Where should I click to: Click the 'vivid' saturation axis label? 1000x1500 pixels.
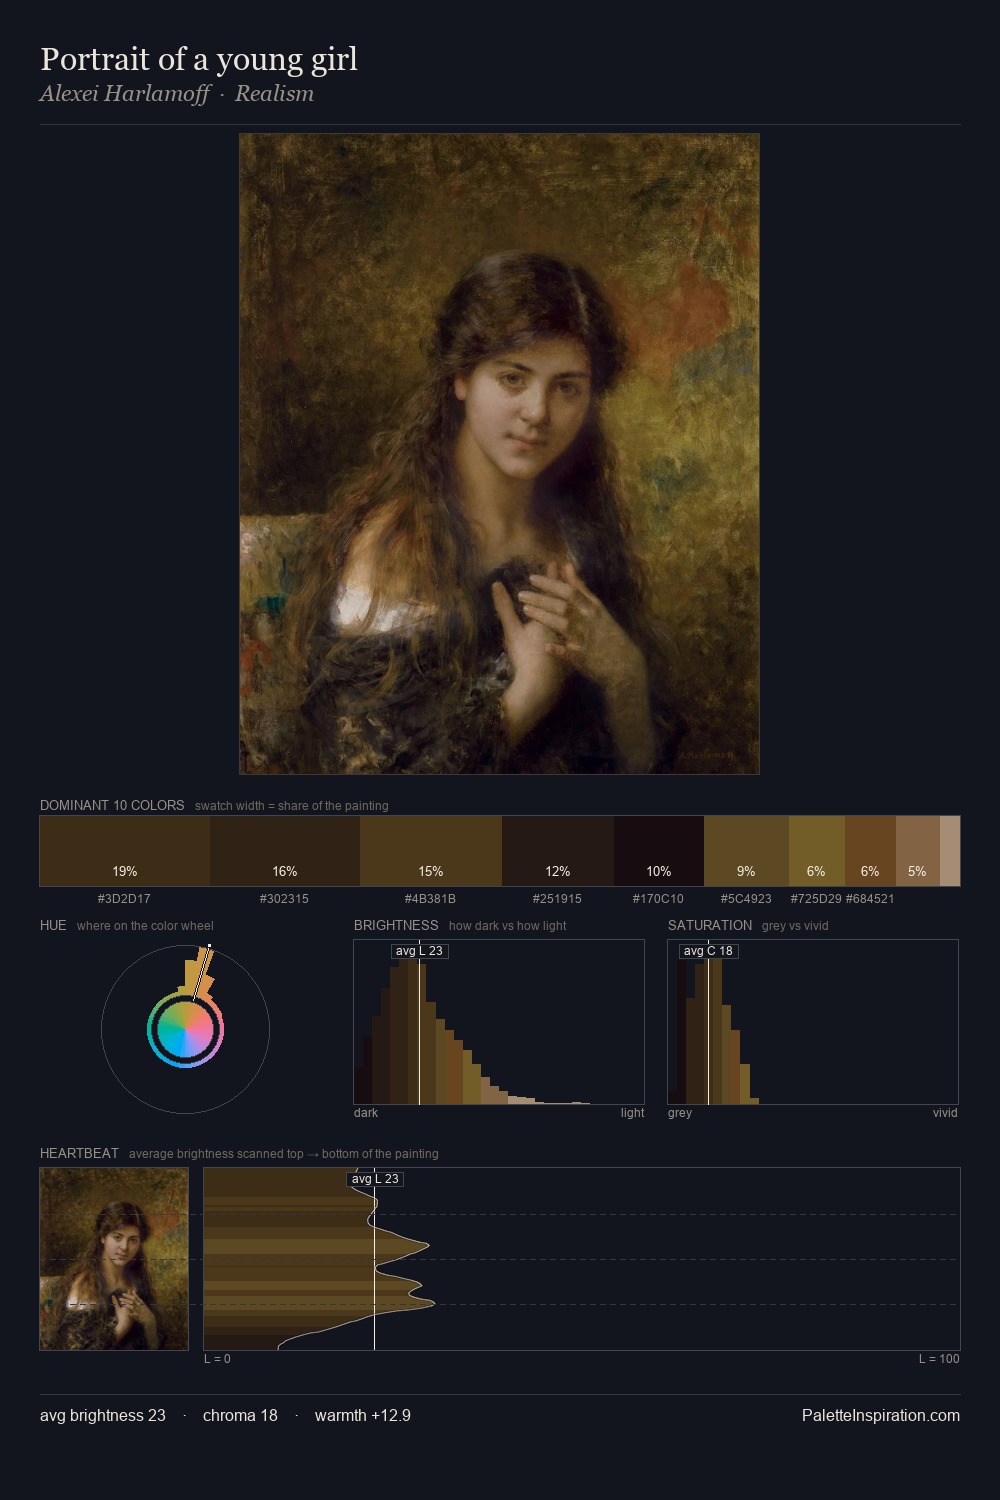[x=945, y=1113]
